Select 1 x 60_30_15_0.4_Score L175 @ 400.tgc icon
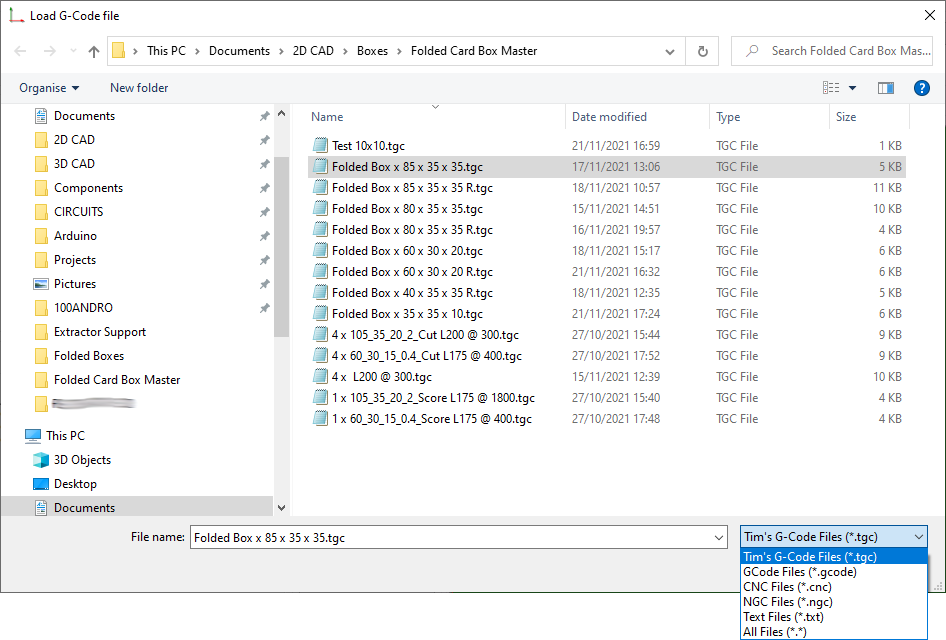Screen dimensions: 946x640 320,419
